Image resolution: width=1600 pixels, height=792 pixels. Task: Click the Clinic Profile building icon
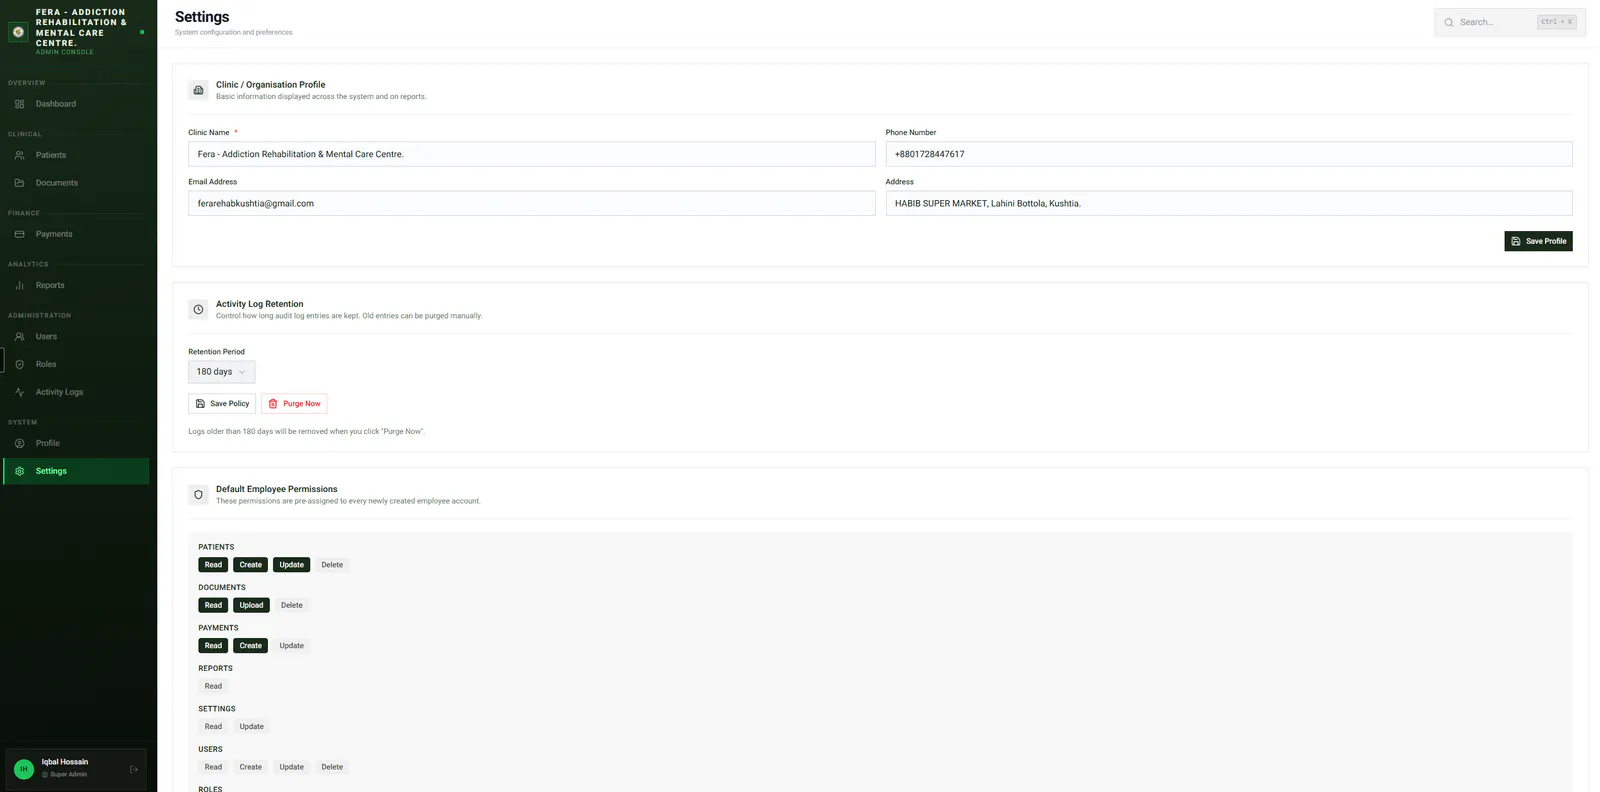tap(198, 90)
